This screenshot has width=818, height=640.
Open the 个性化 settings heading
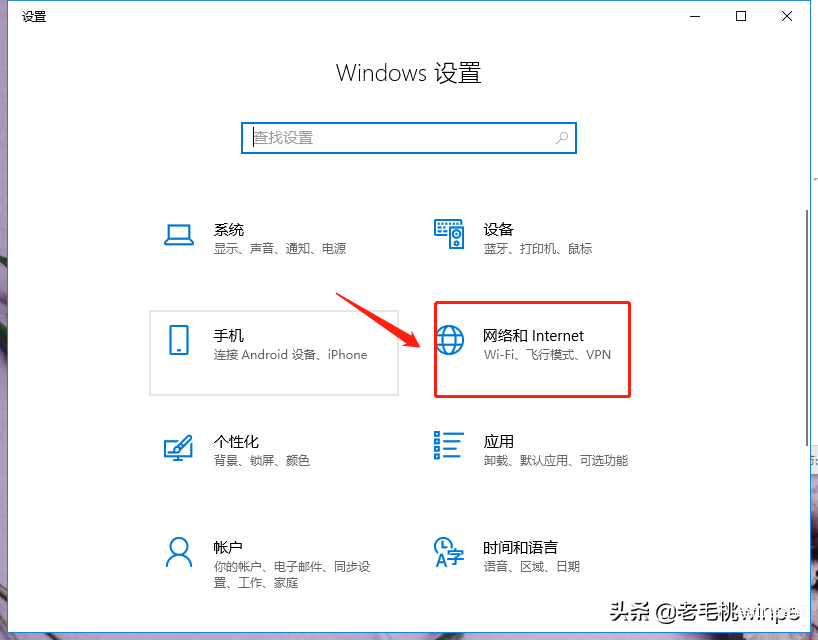coord(236,442)
